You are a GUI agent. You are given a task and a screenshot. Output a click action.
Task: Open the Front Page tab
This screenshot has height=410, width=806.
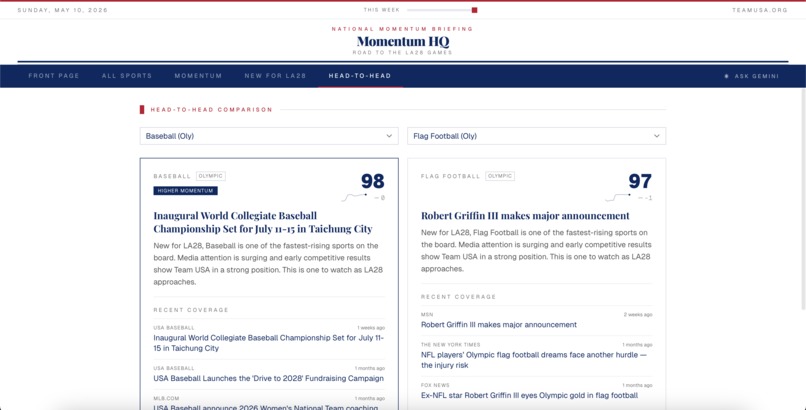click(x=54, y=76)
